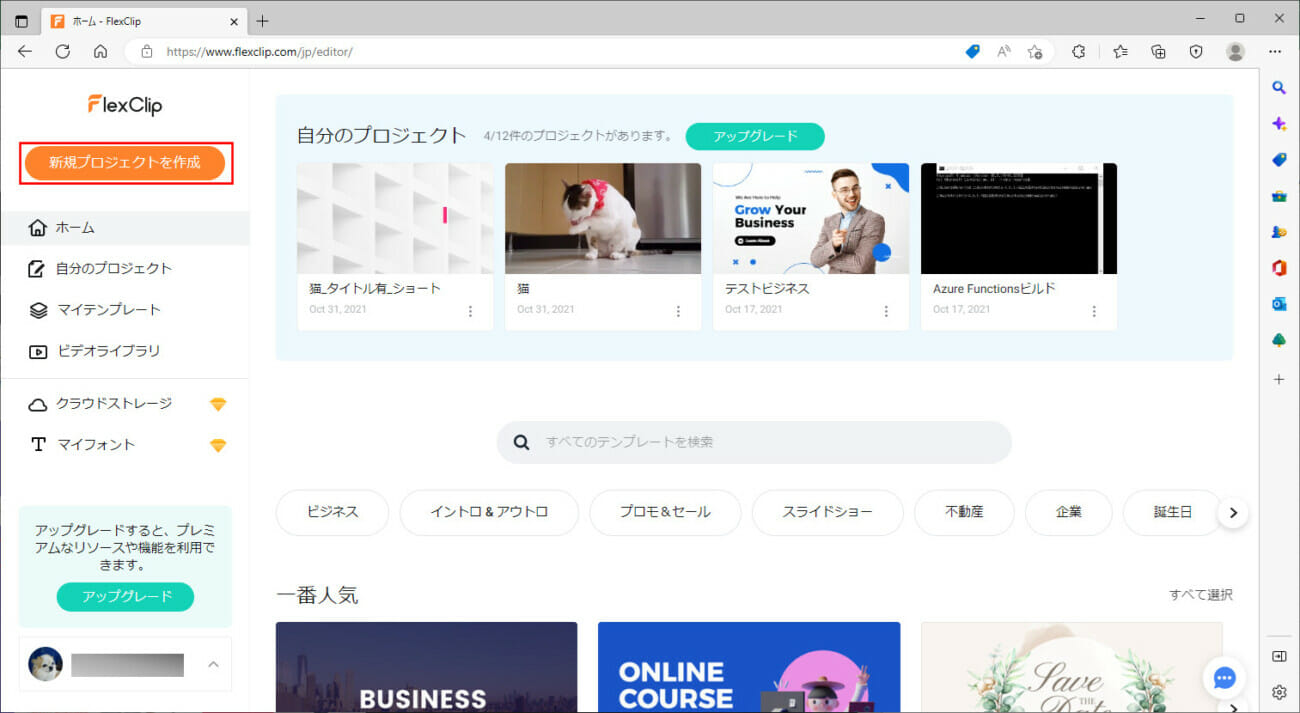
Task: Expand the user account chevron
Action: (213, 664)
